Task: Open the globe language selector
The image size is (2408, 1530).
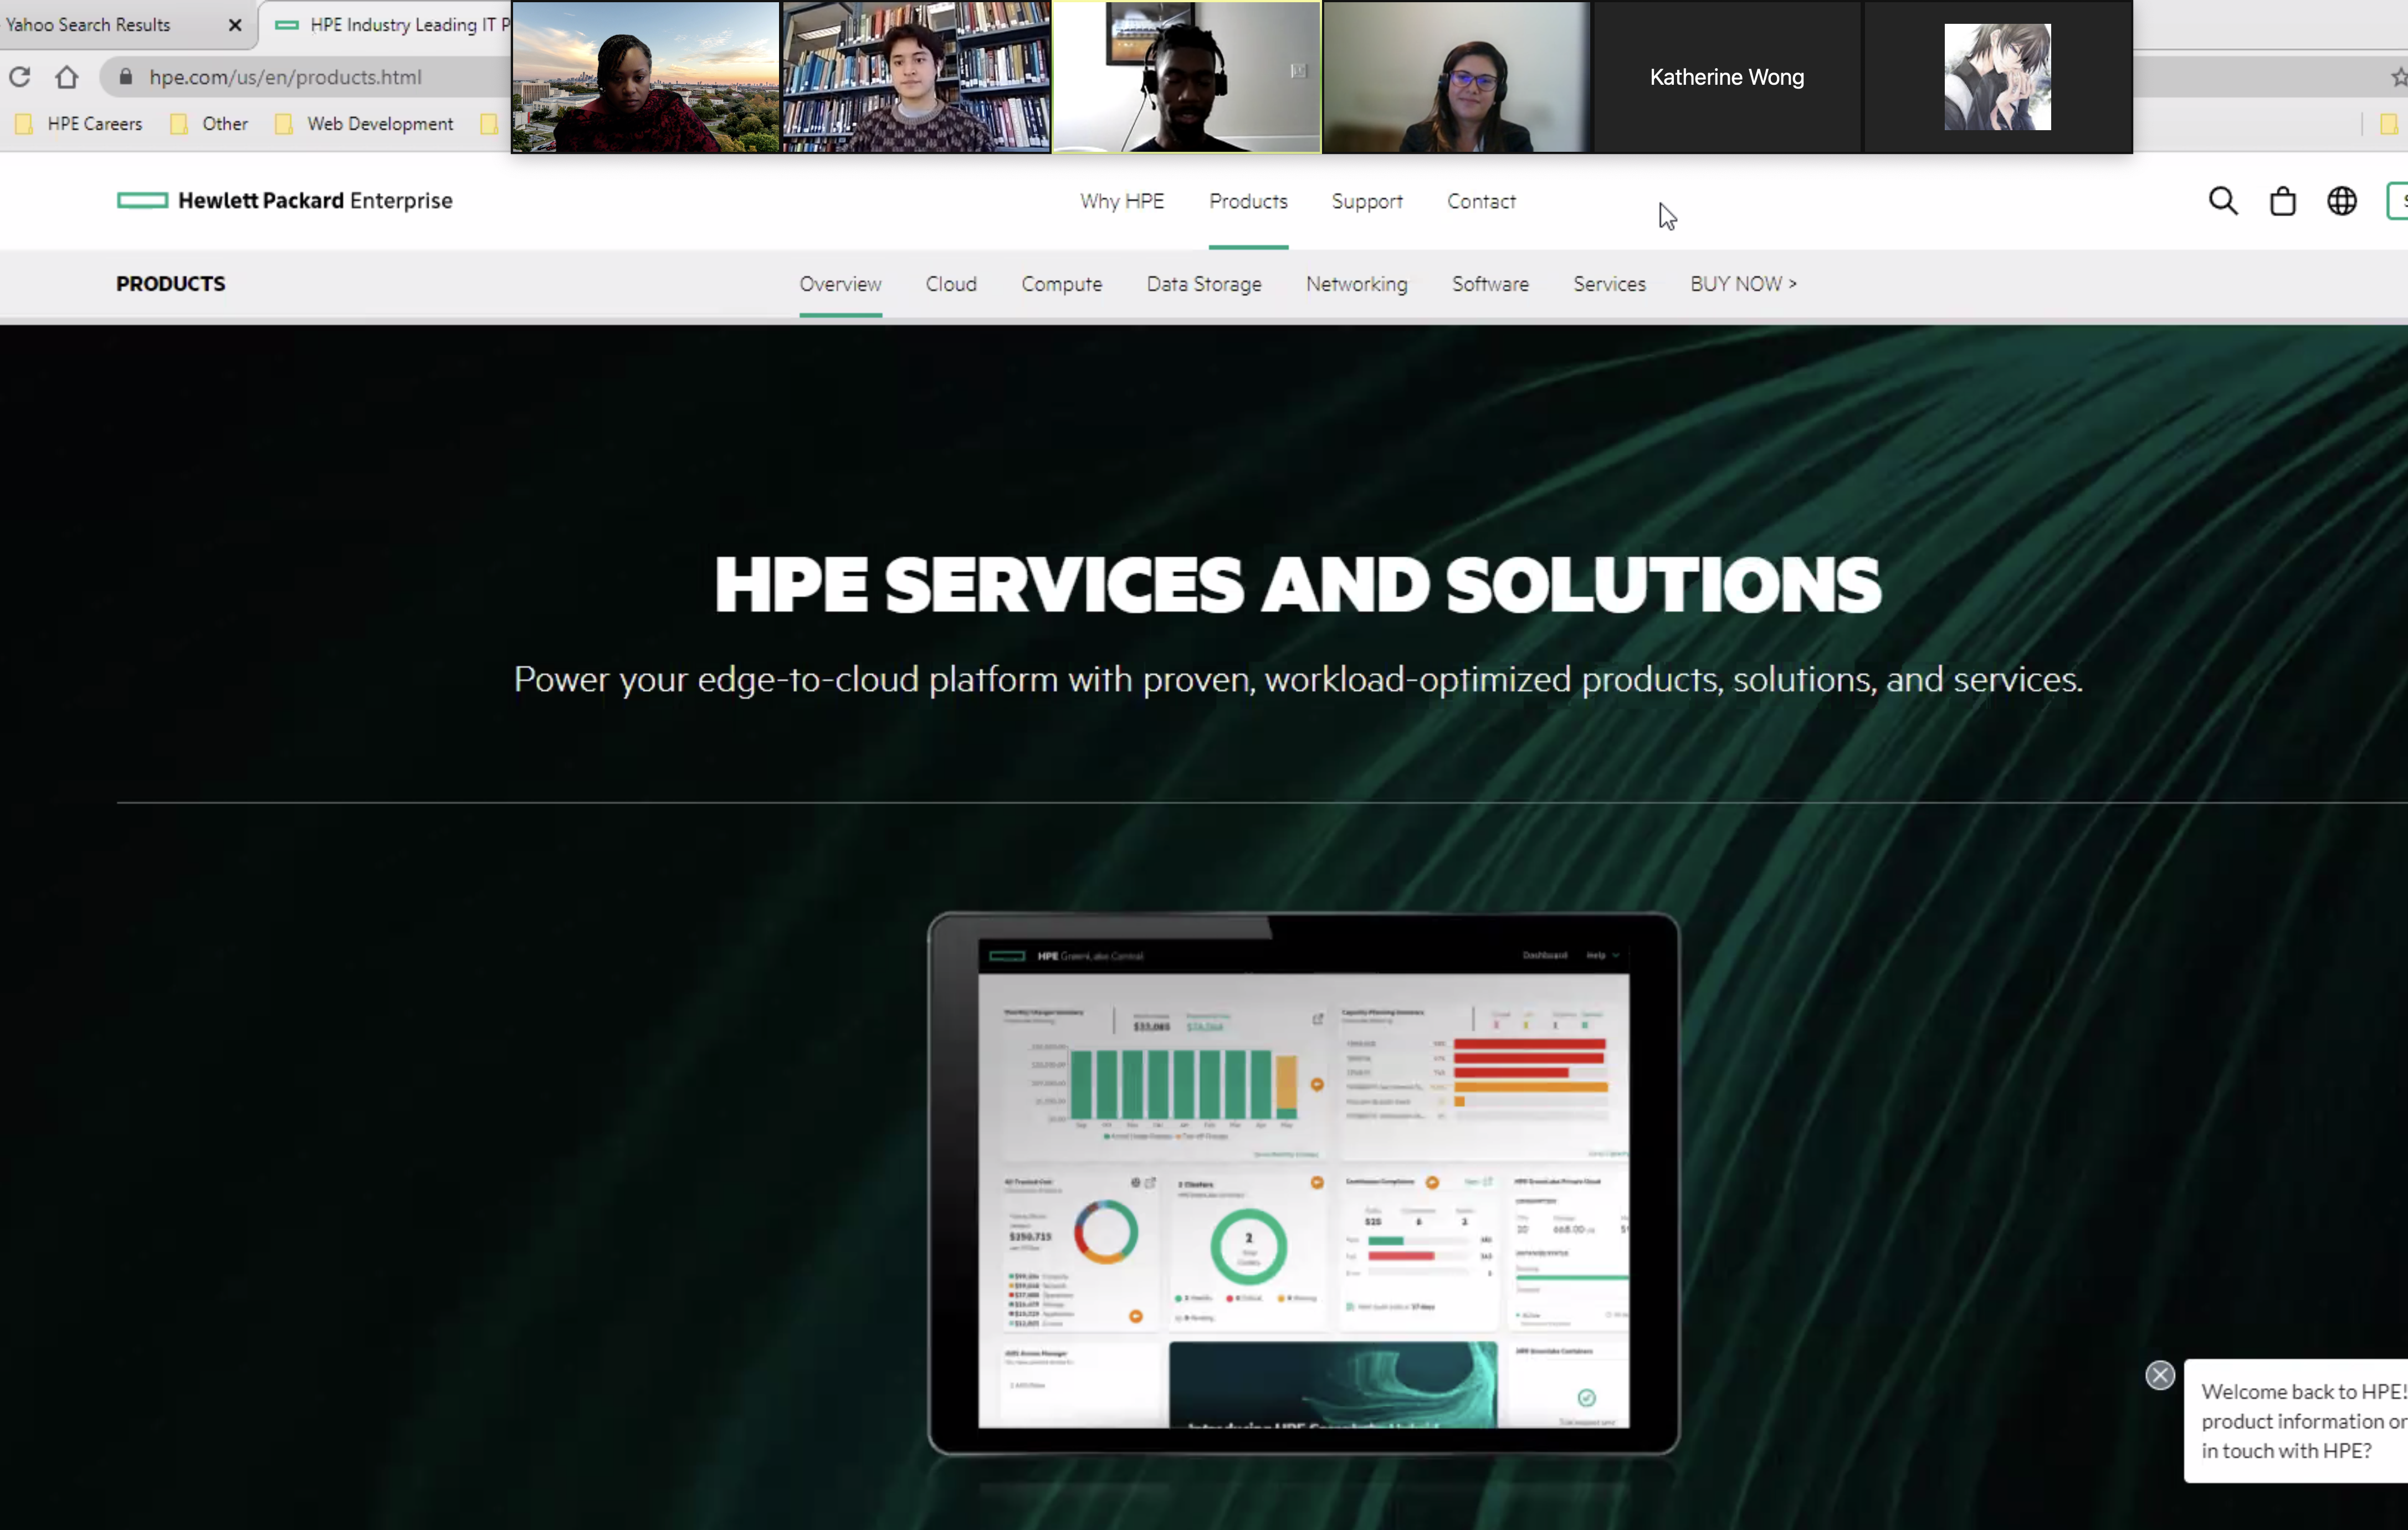Action: 2341,201
